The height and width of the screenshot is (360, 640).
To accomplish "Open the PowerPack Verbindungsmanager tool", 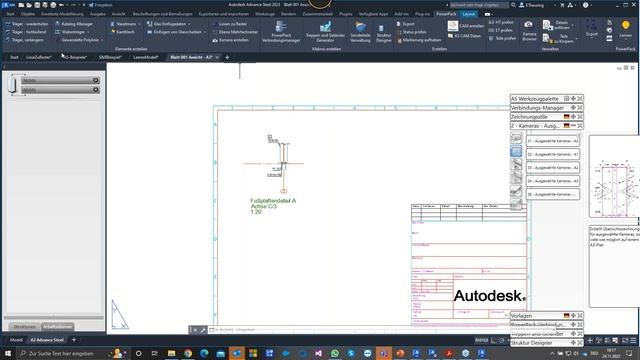I will point(281,31).
